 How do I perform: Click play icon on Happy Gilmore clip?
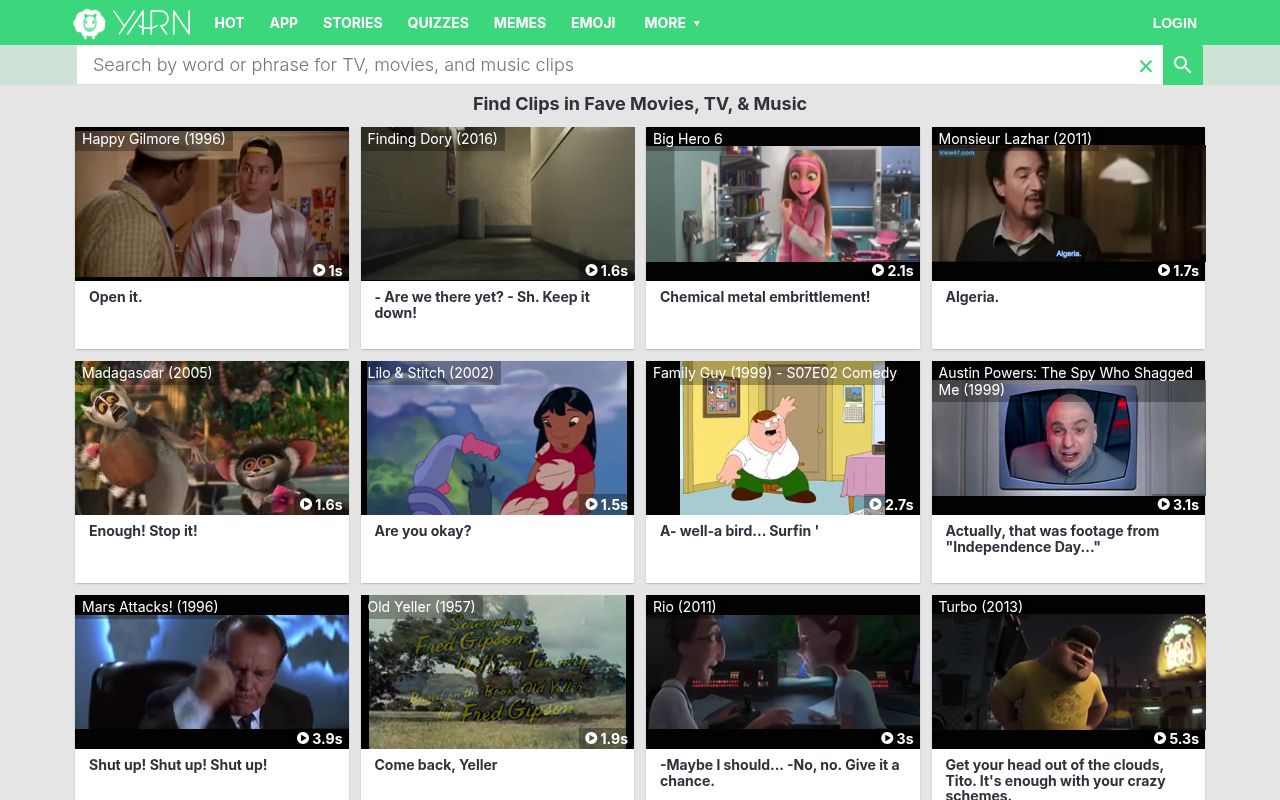tap(319, 270)
